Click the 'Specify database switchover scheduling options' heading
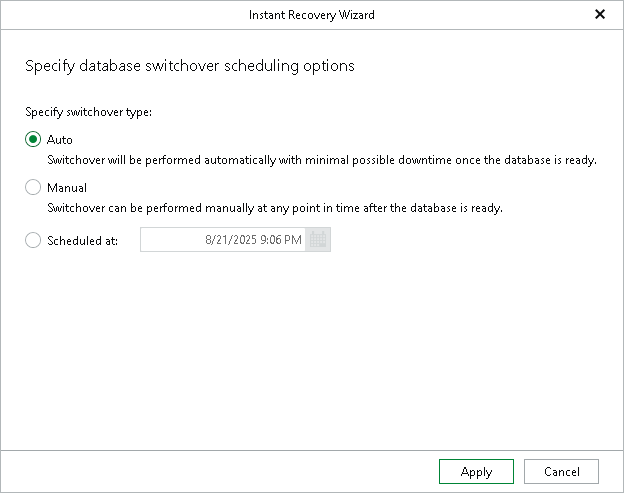The image size is (624, 493). pos(190,66)
